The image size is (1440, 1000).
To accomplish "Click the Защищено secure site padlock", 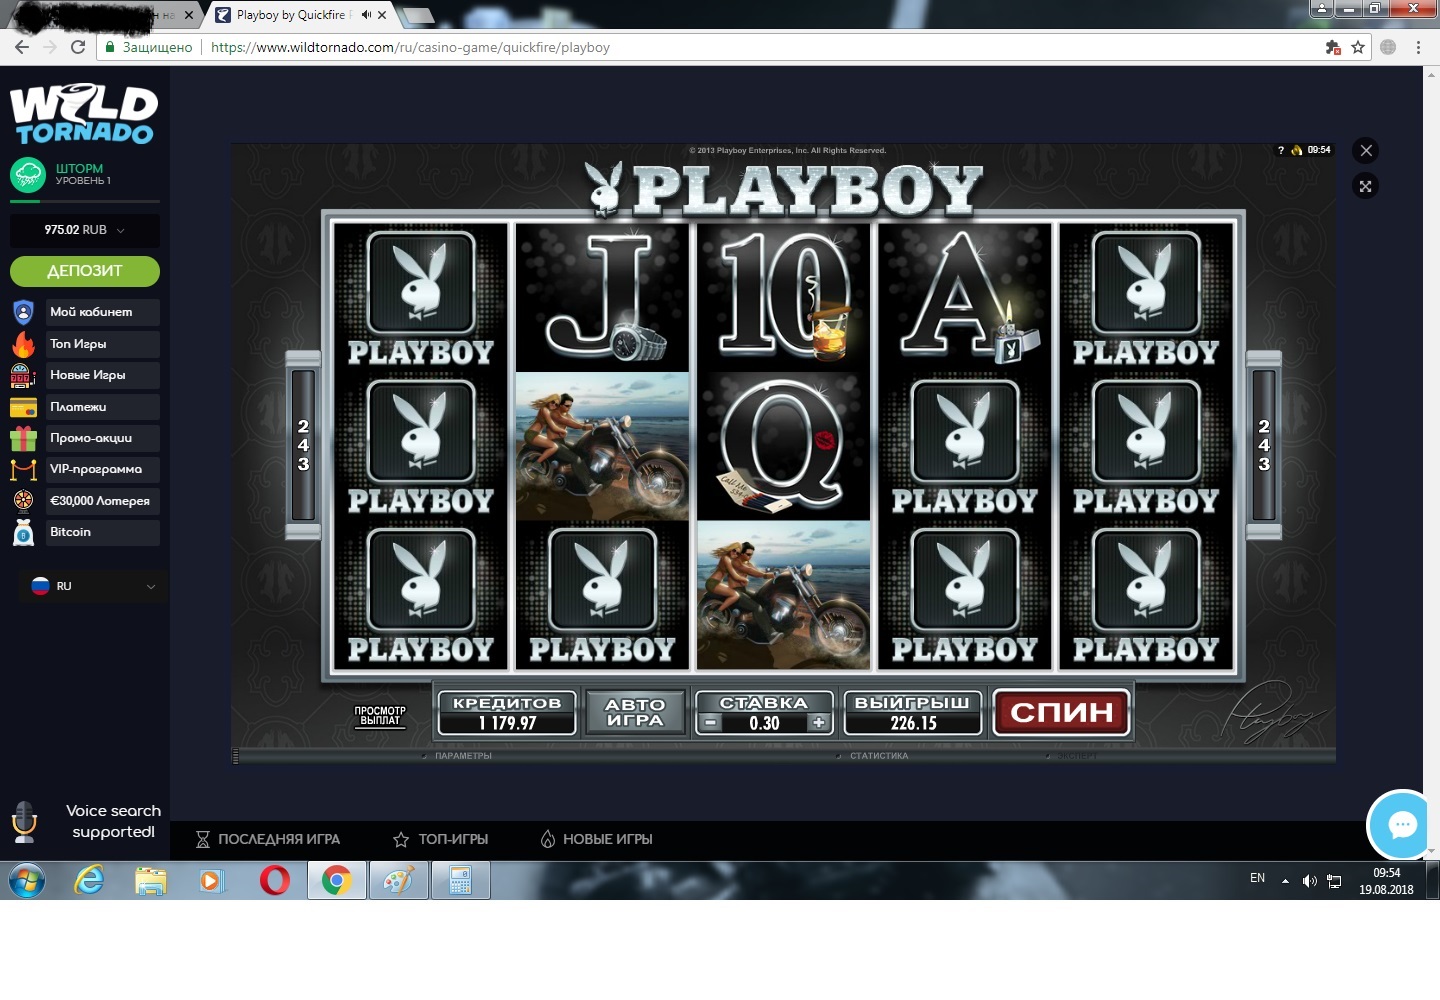I will click(x=110, y=47).
